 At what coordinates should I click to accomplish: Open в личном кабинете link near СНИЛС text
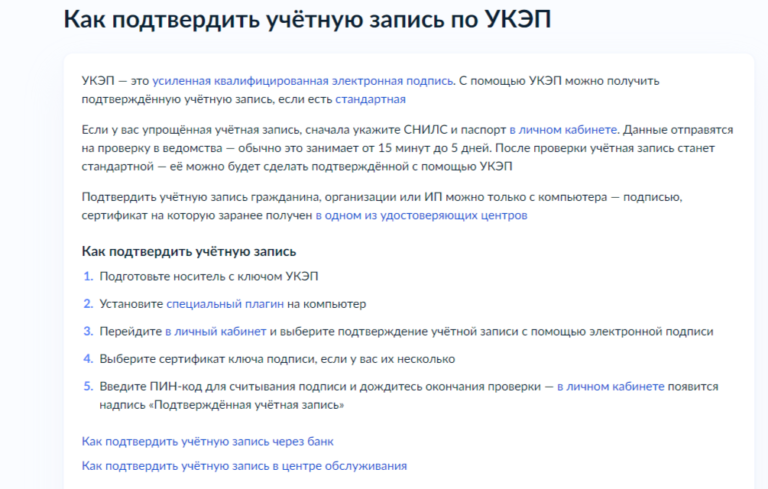point(564,130)
